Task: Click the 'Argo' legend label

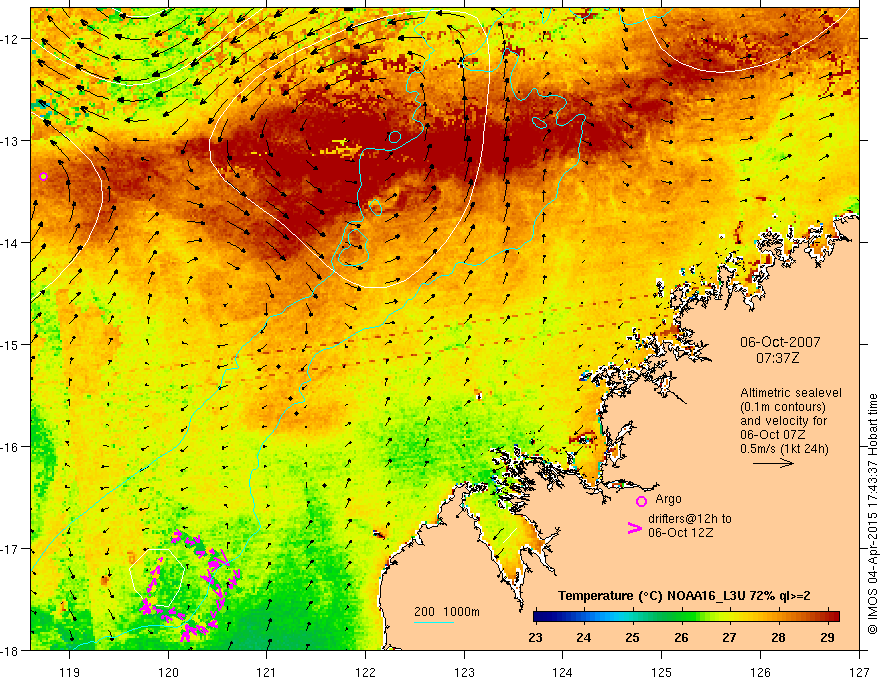Action: click(668, 499)
